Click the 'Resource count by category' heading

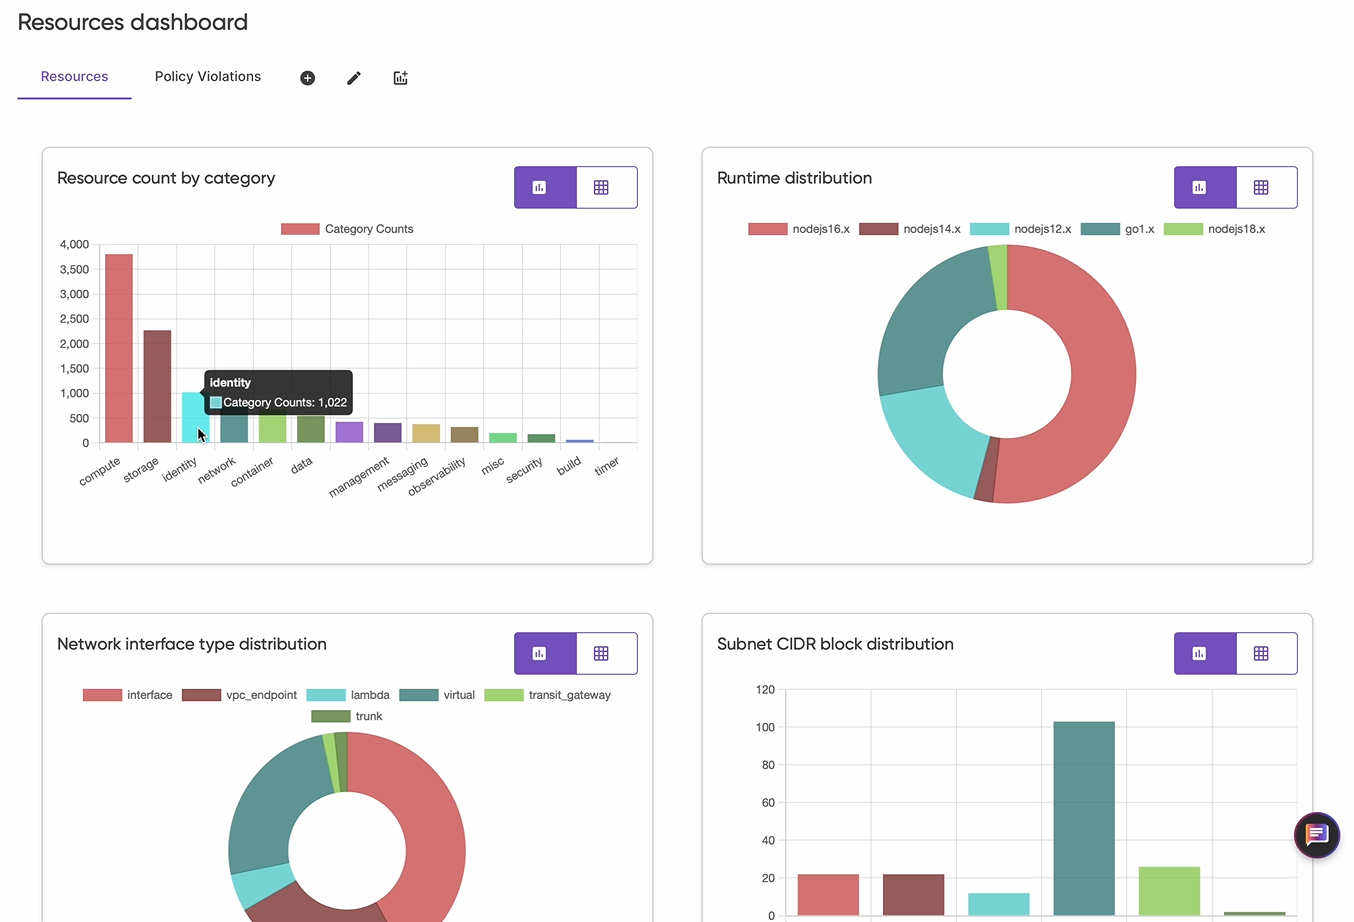click(166, 178)
